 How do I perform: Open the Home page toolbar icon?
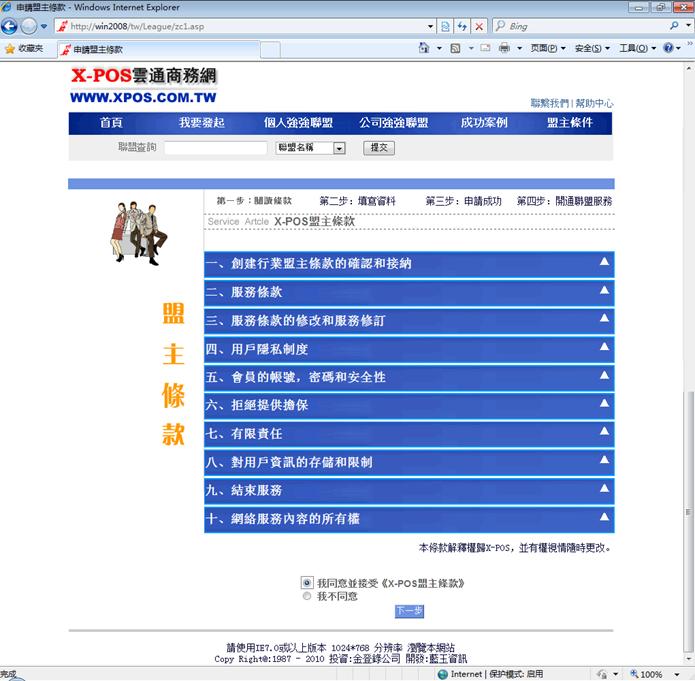coord(425,48)
